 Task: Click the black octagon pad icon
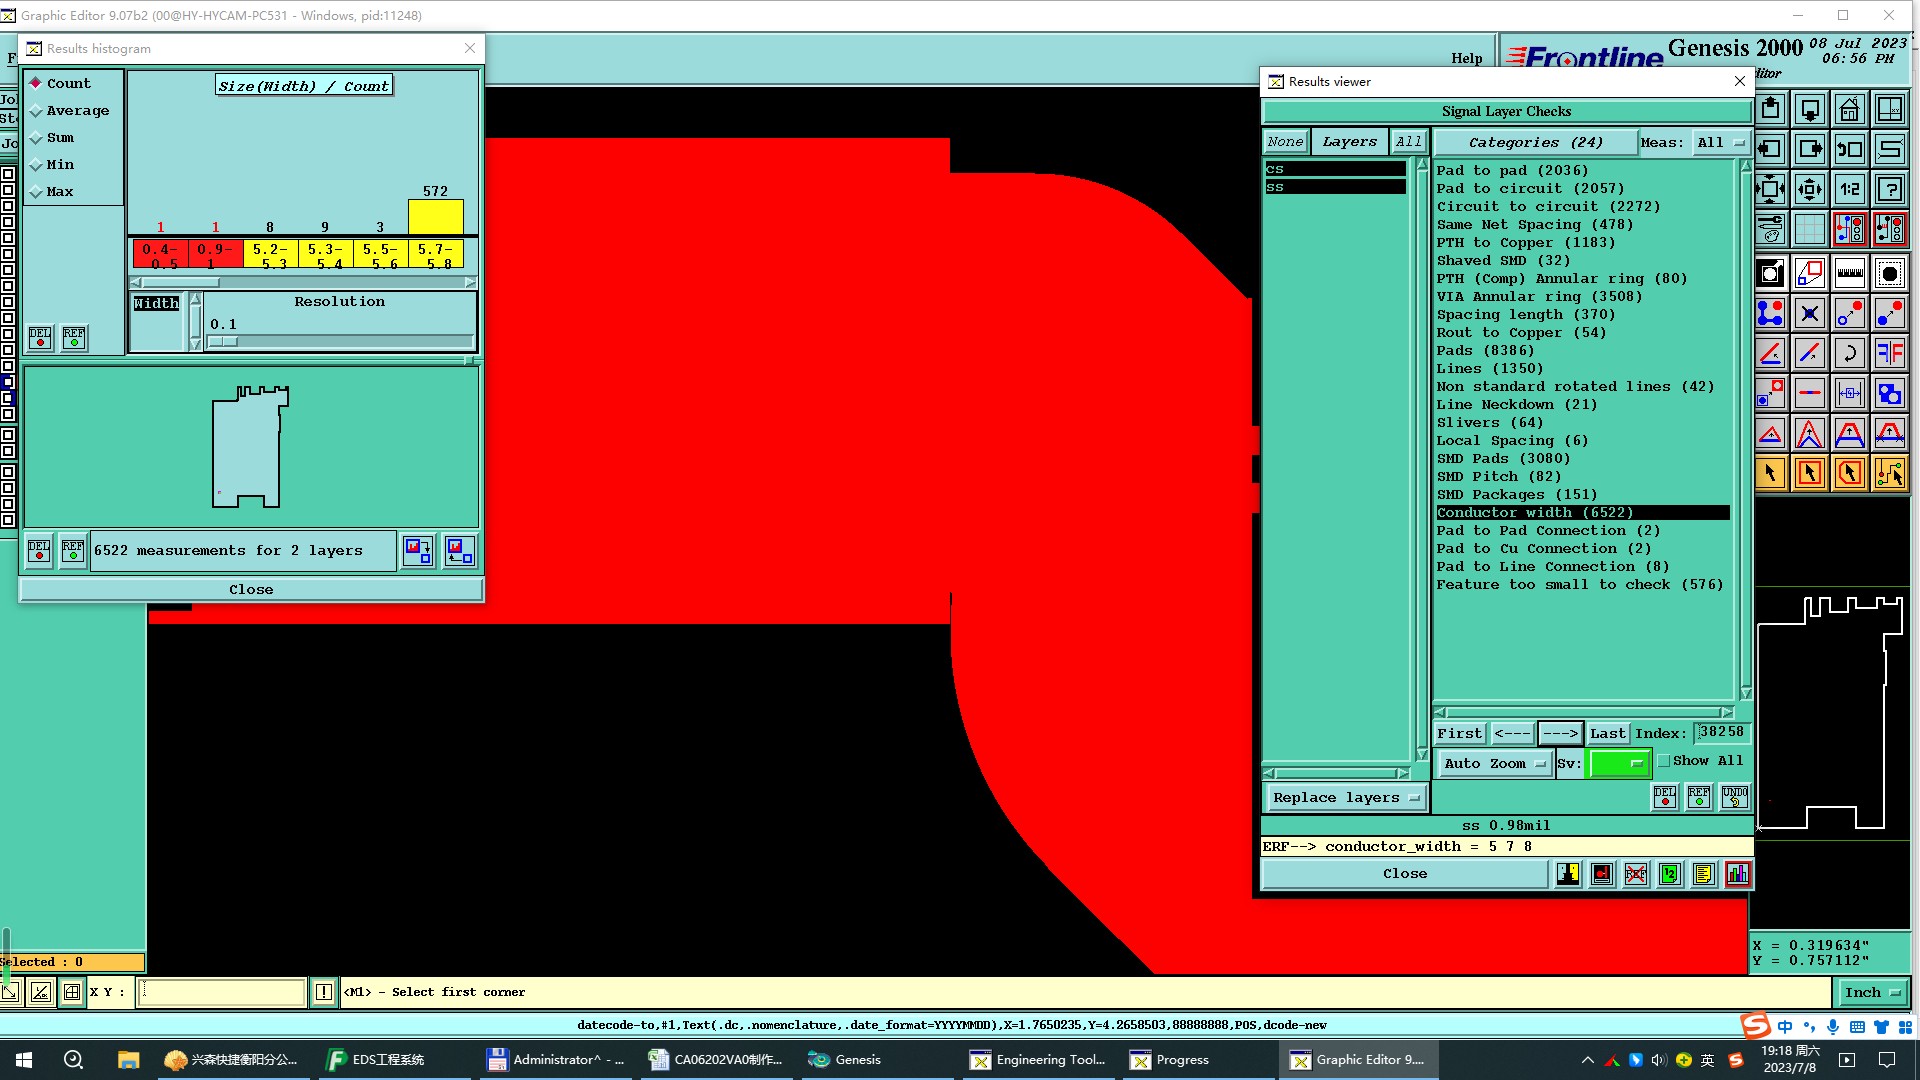tap(1890, 273)
